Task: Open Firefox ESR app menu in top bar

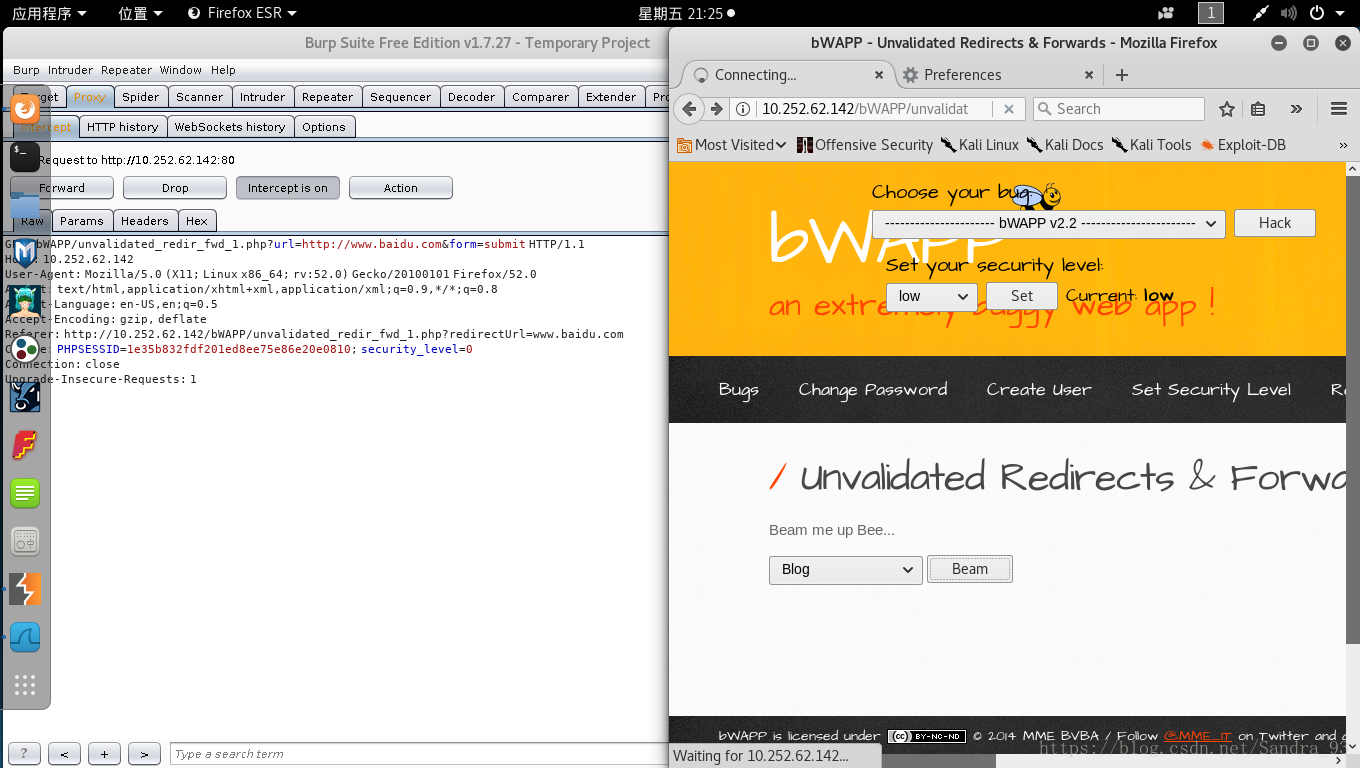Action: coord(243,13)
